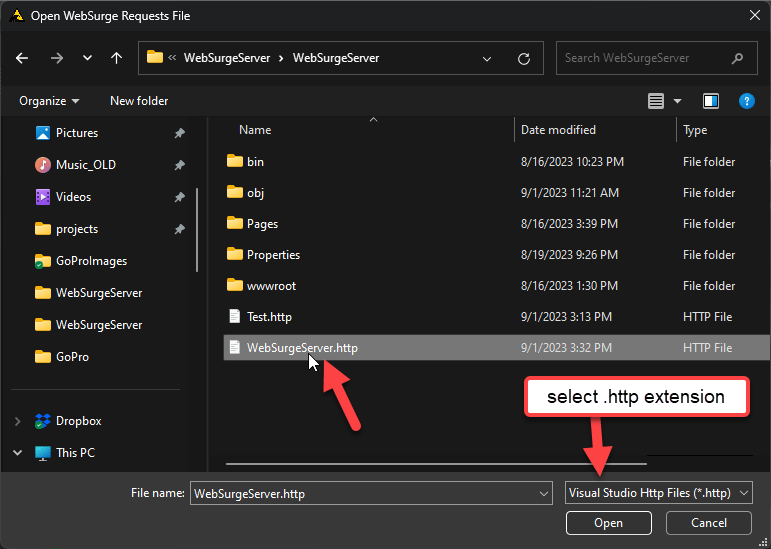Open address bar previous locations dropdown

487,58
